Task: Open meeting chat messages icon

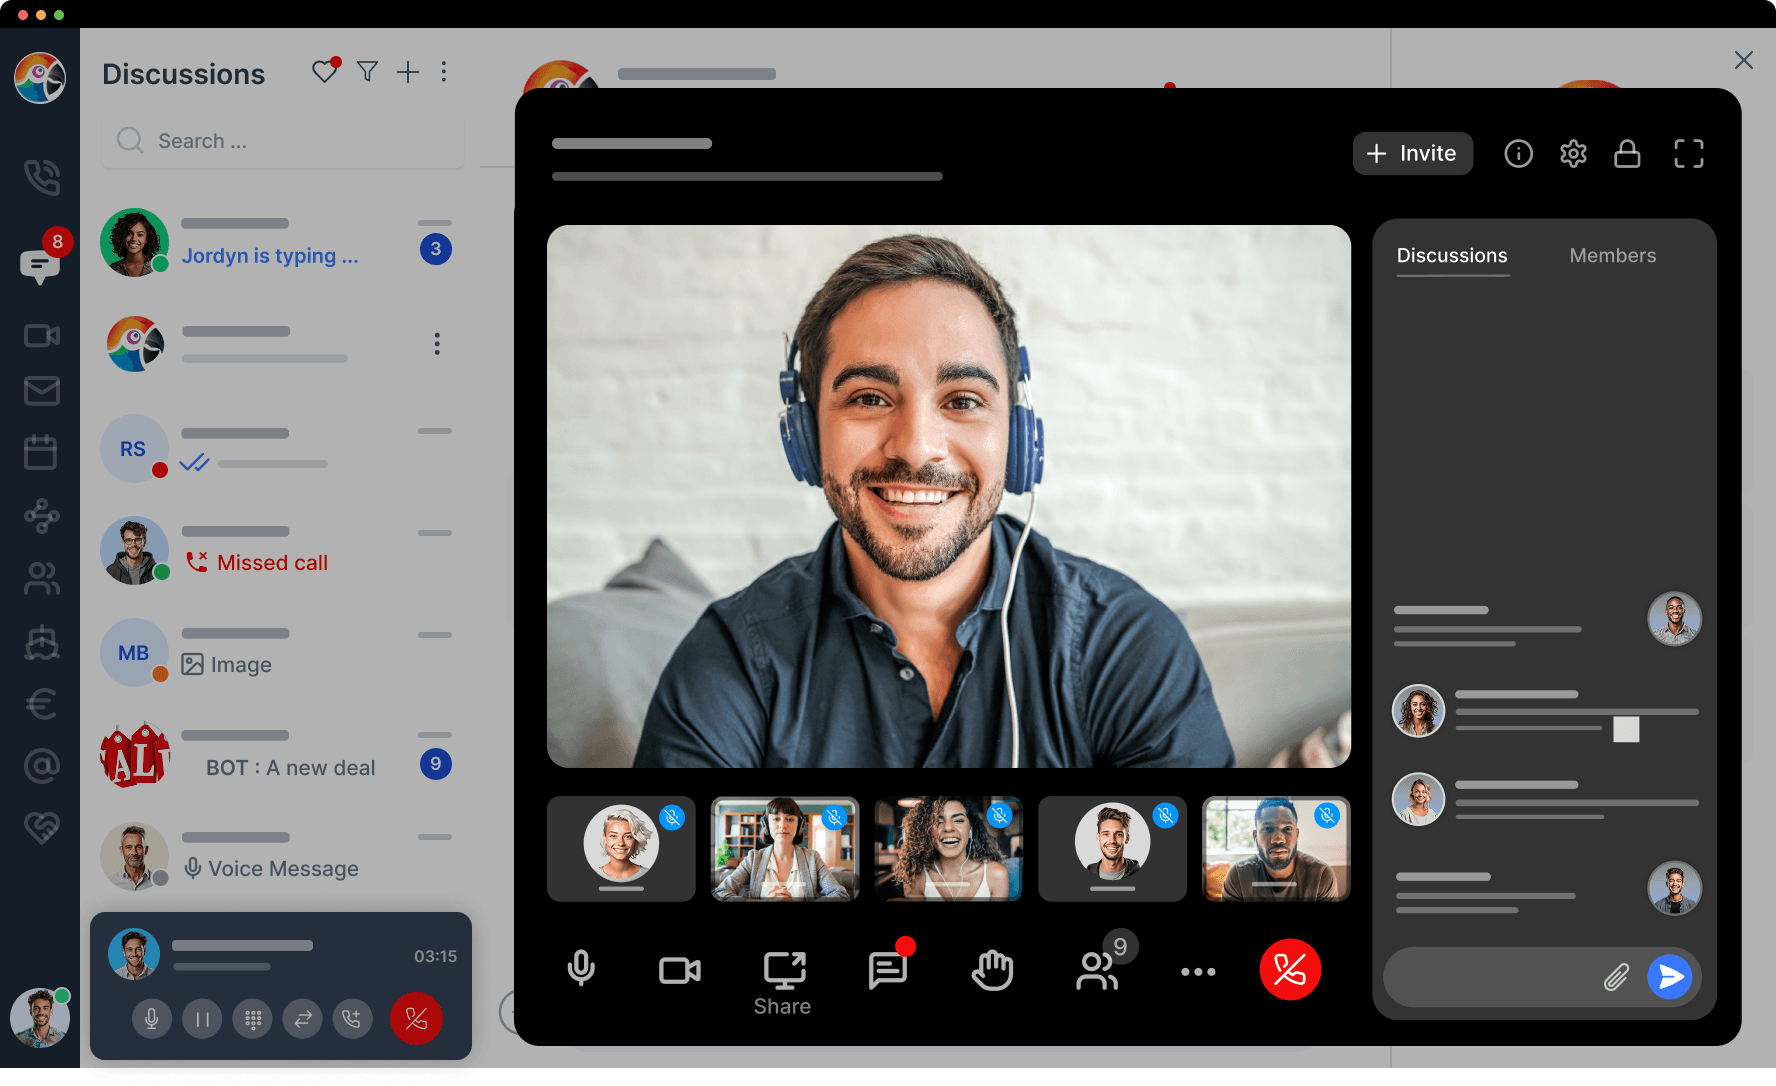Action: (x=888, y=970)
